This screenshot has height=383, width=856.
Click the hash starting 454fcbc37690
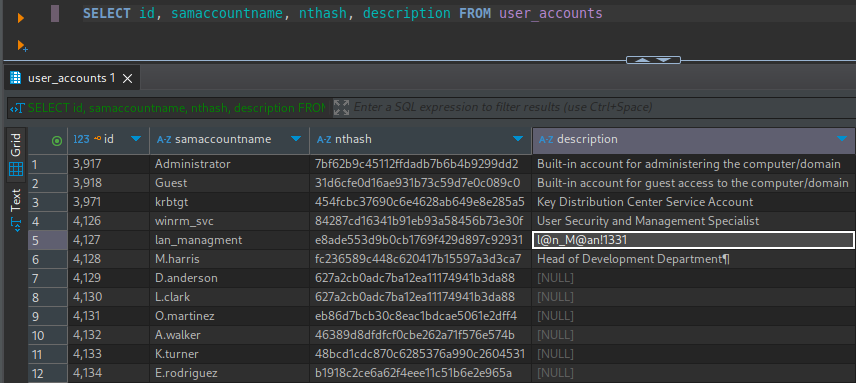click(420, 202)
